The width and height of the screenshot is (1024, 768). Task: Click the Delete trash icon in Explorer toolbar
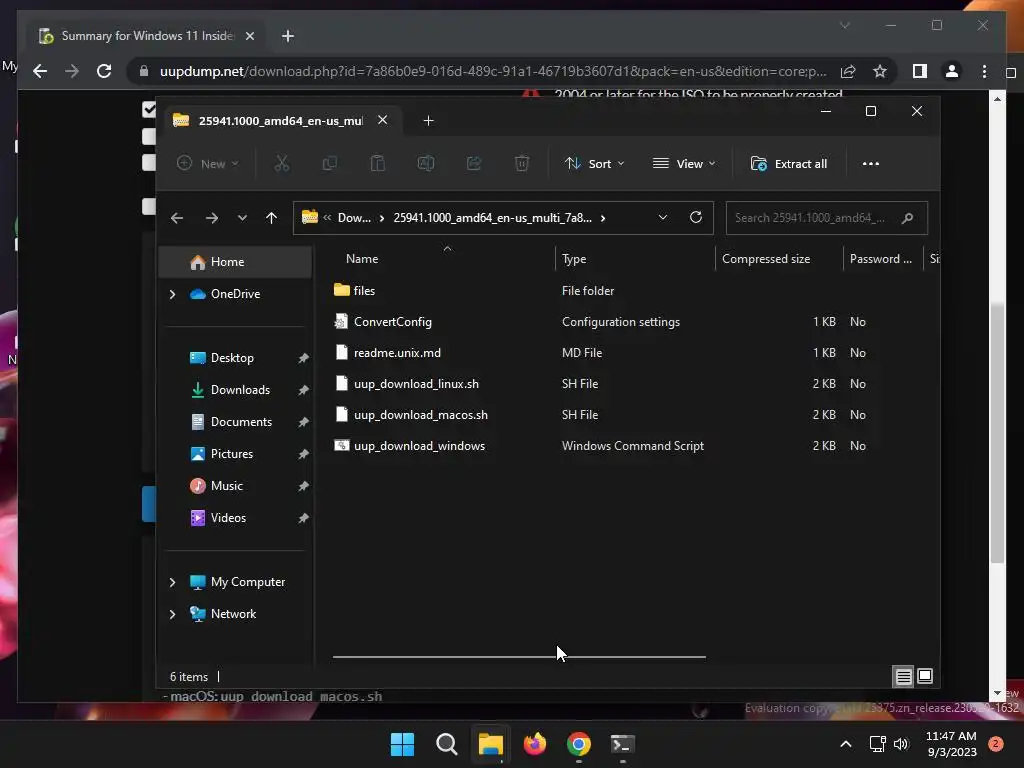(521, 163)
